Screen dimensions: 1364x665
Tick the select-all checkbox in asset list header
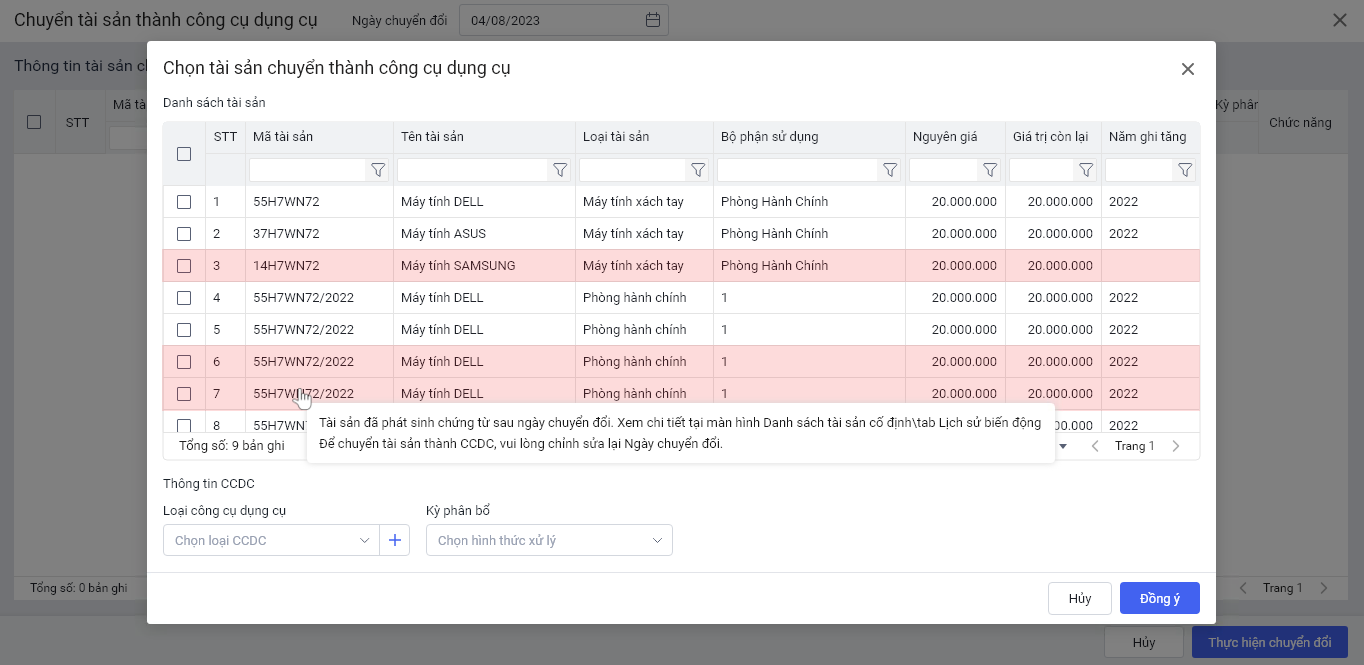tap(184, 154)
